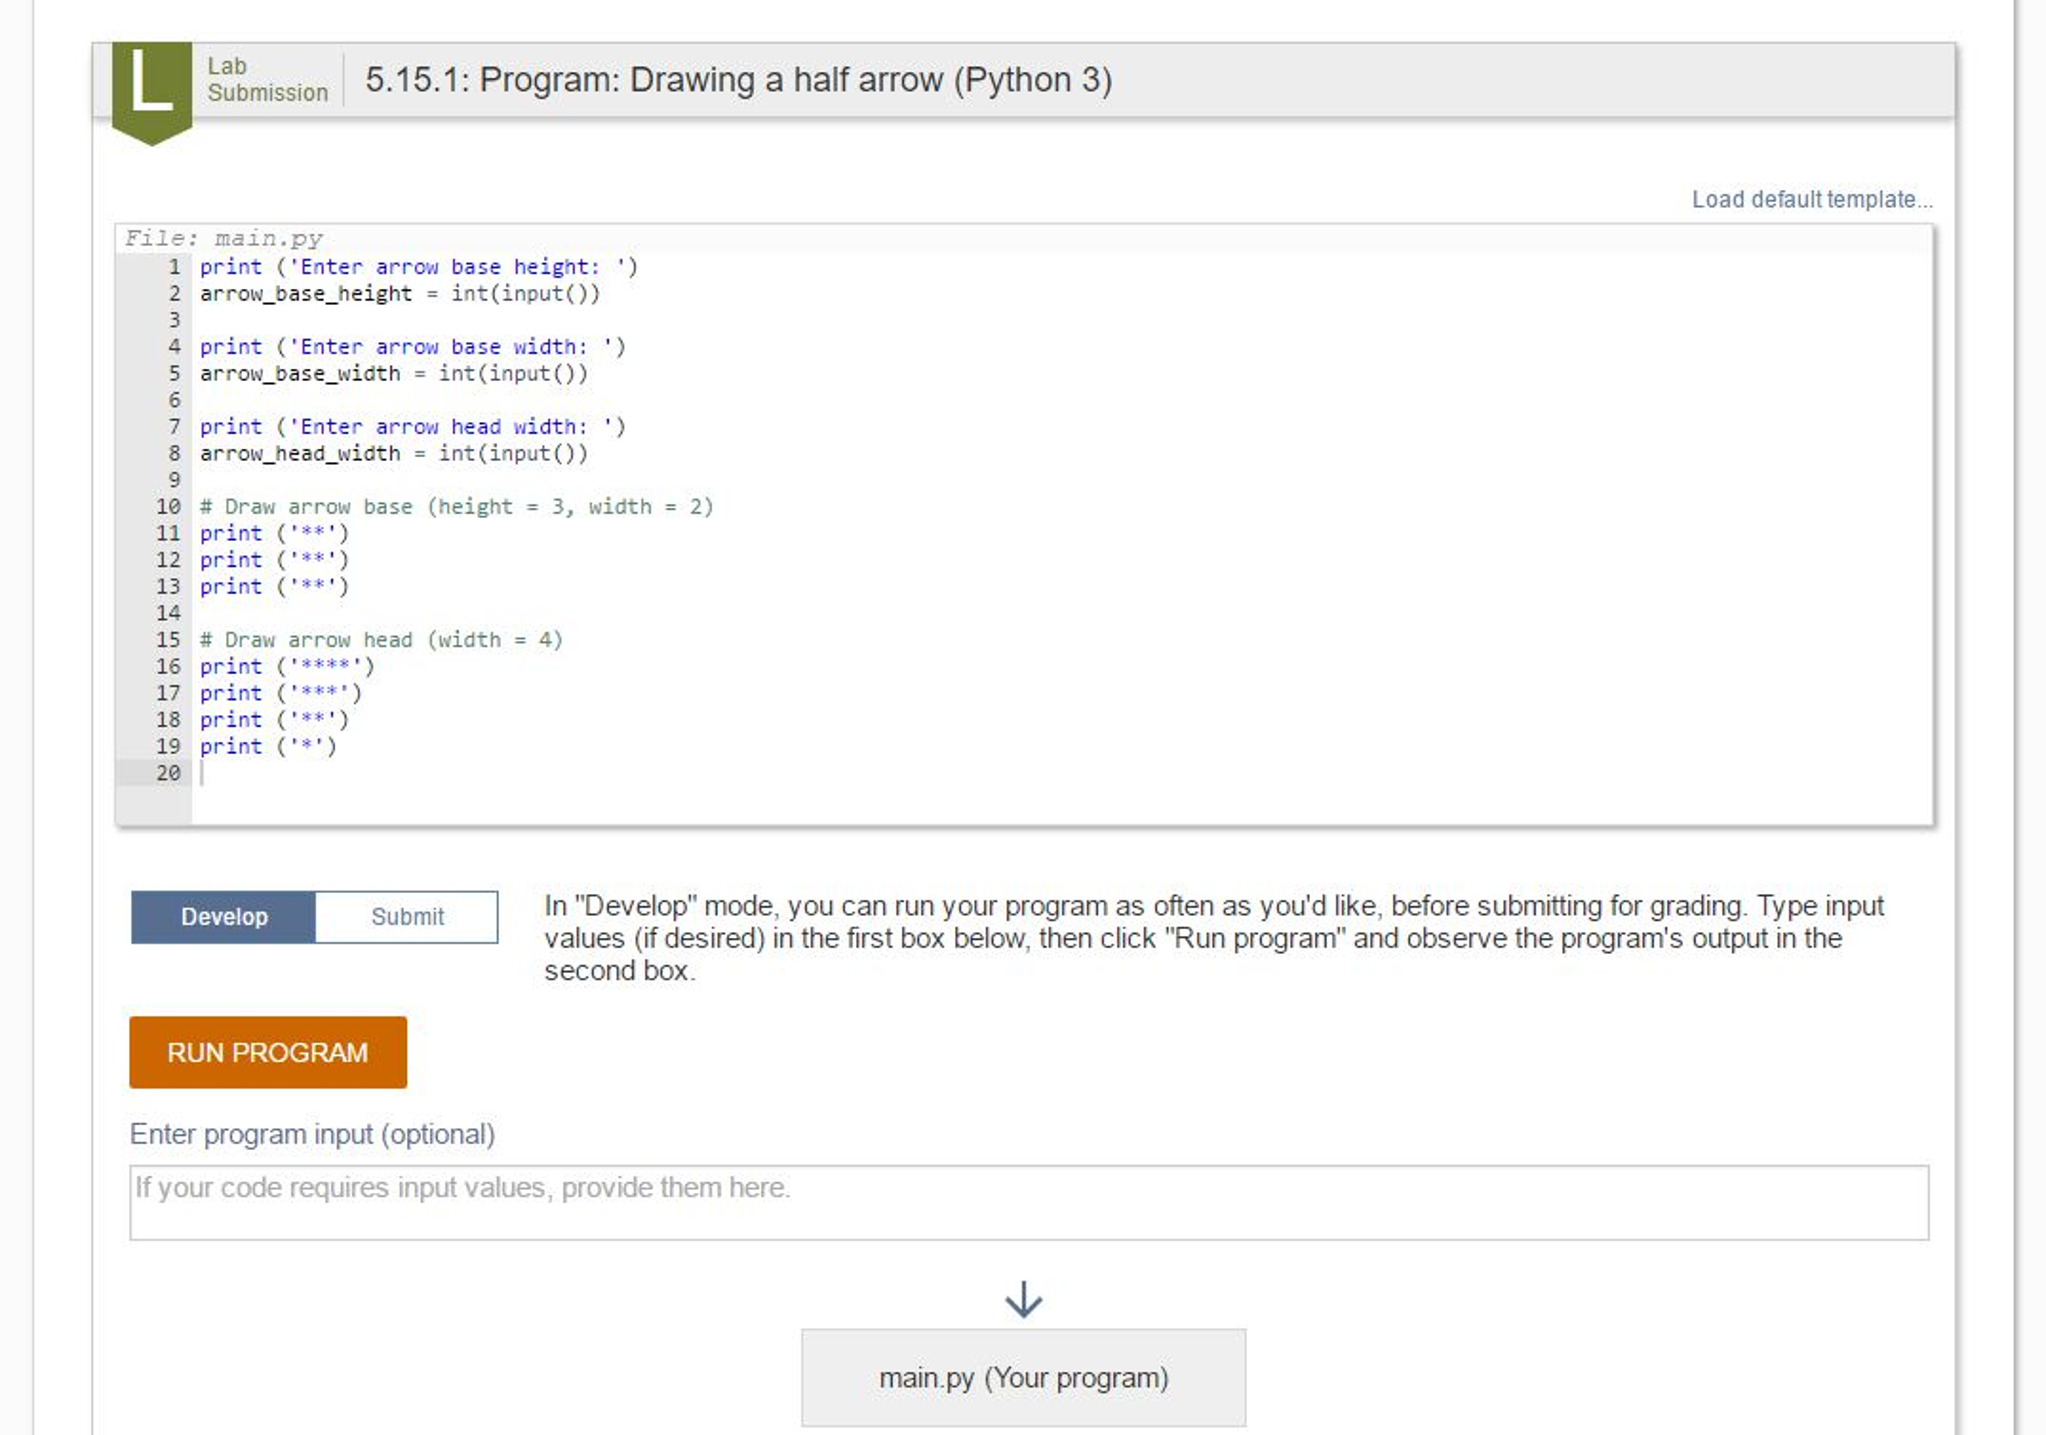Click the code line 'arrow_base_height = int(input())'
This screenshot has height=1435, width=2046.
pyautogui.click(x=400, y=293)
